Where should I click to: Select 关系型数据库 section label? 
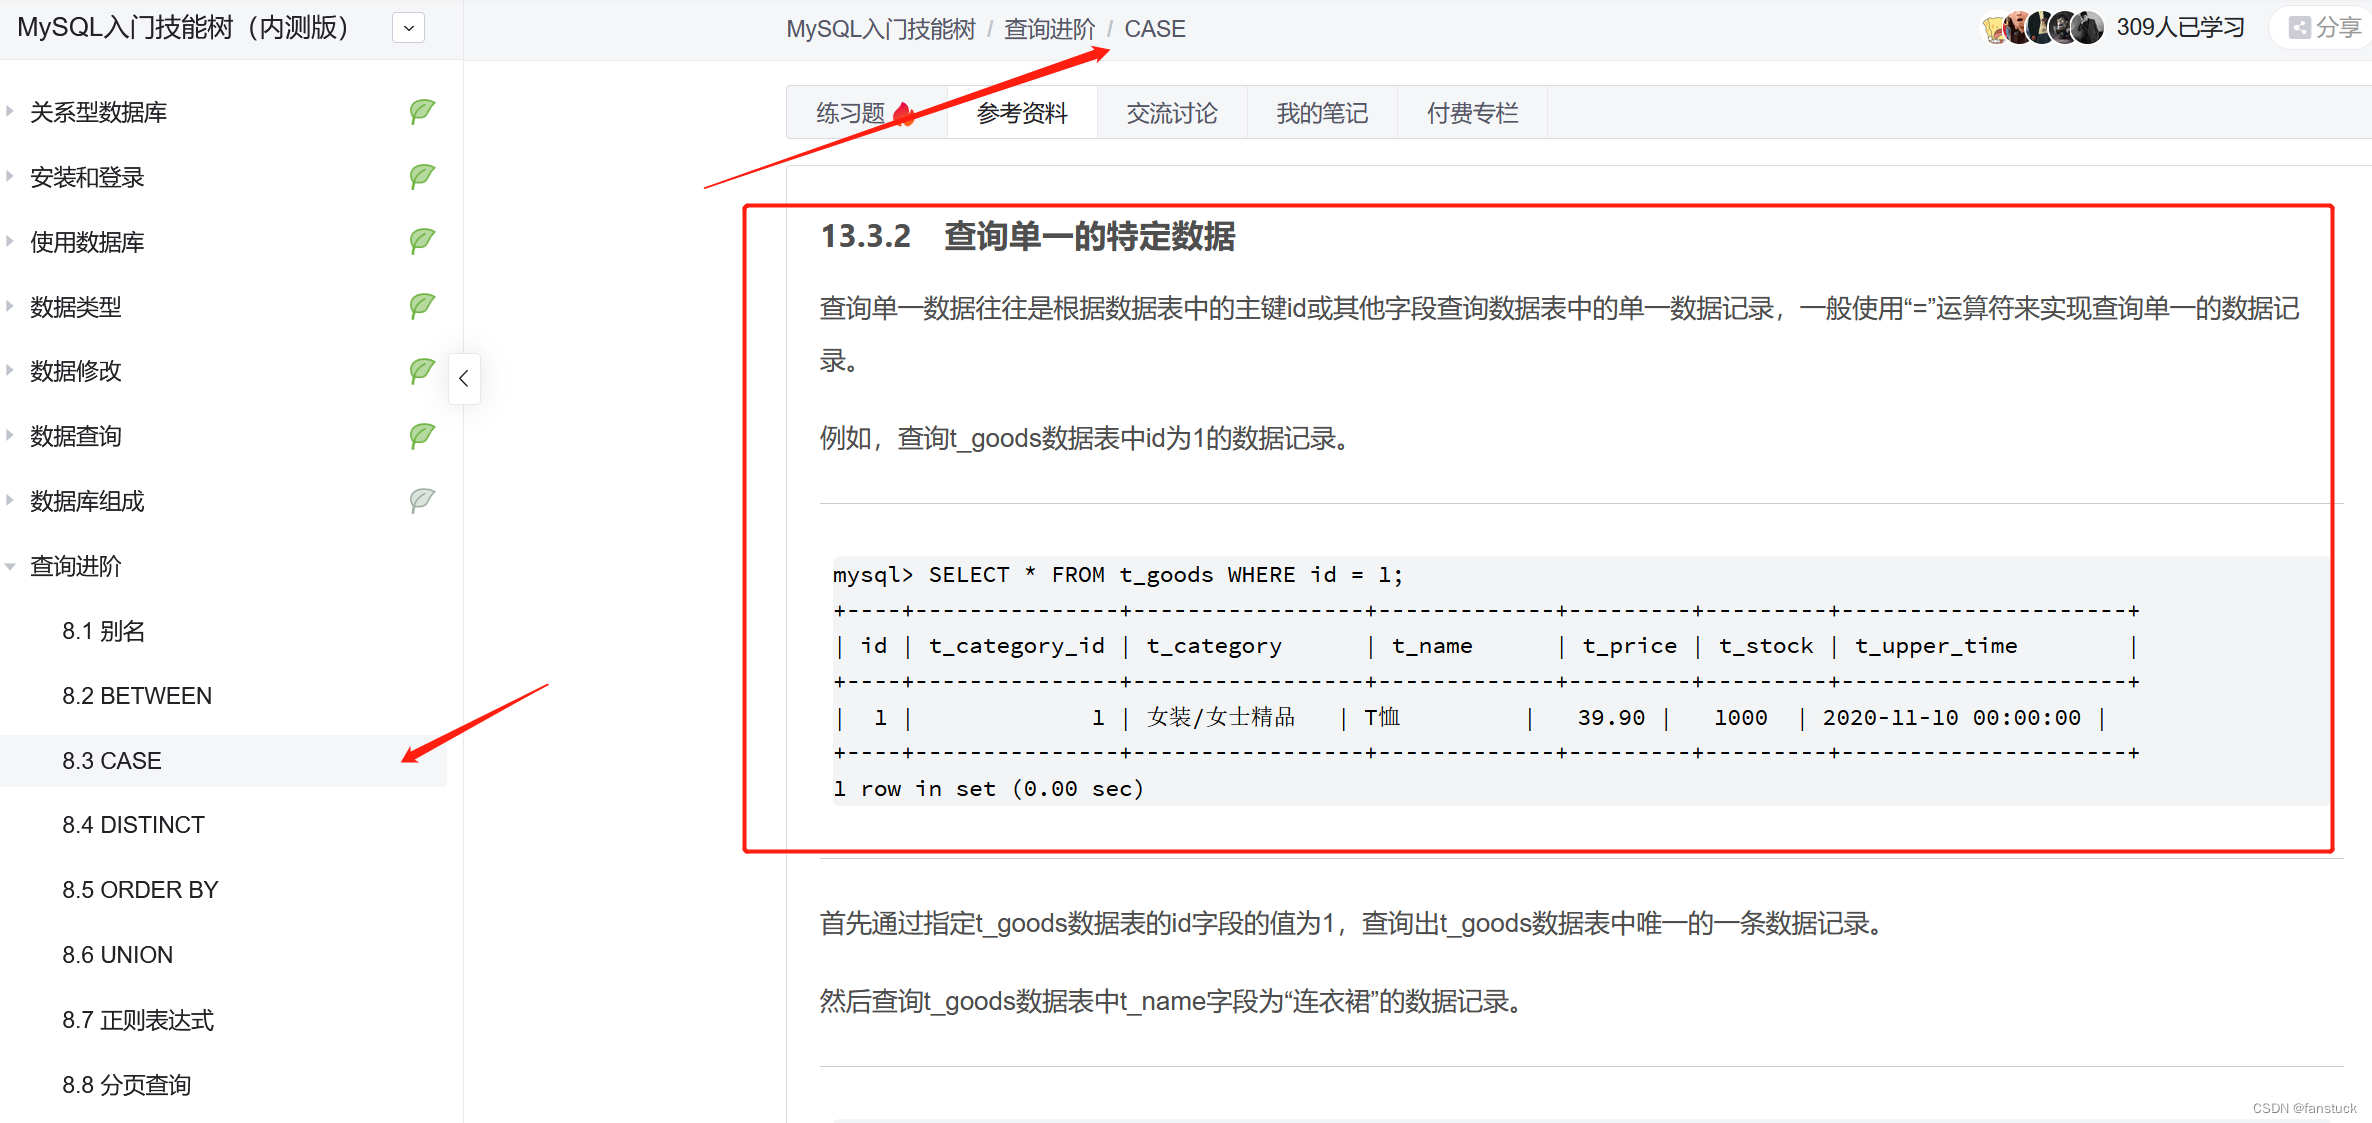tap(98, 112)
